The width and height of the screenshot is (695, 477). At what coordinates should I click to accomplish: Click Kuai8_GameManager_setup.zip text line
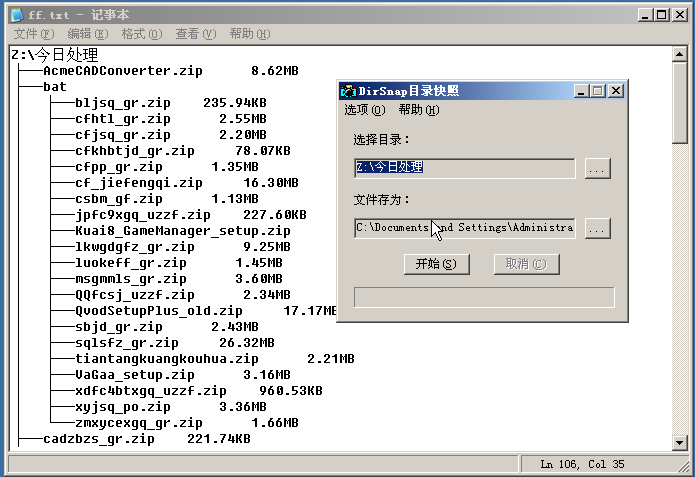point(183,231)
